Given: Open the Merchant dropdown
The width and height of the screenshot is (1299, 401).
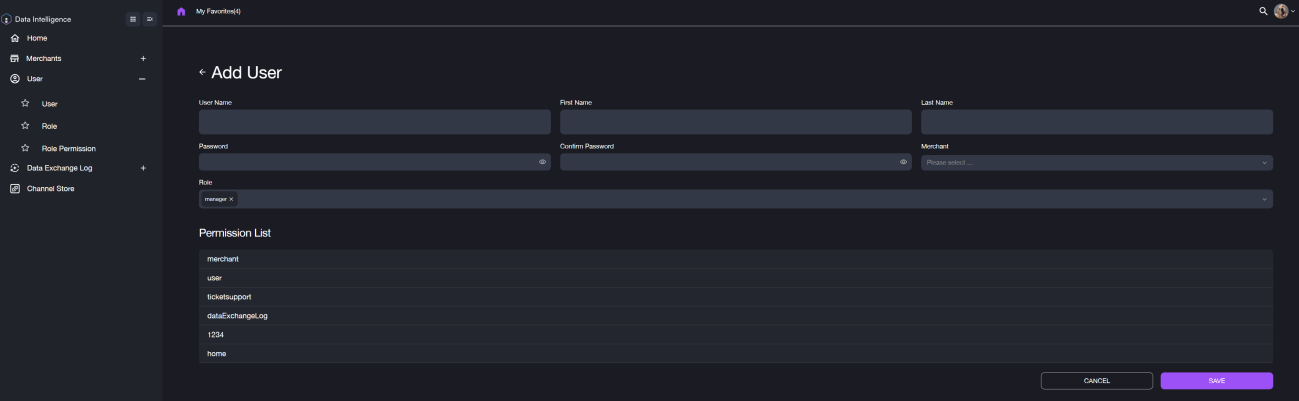Looking at the screenshot, I should tap(1096, 162).
